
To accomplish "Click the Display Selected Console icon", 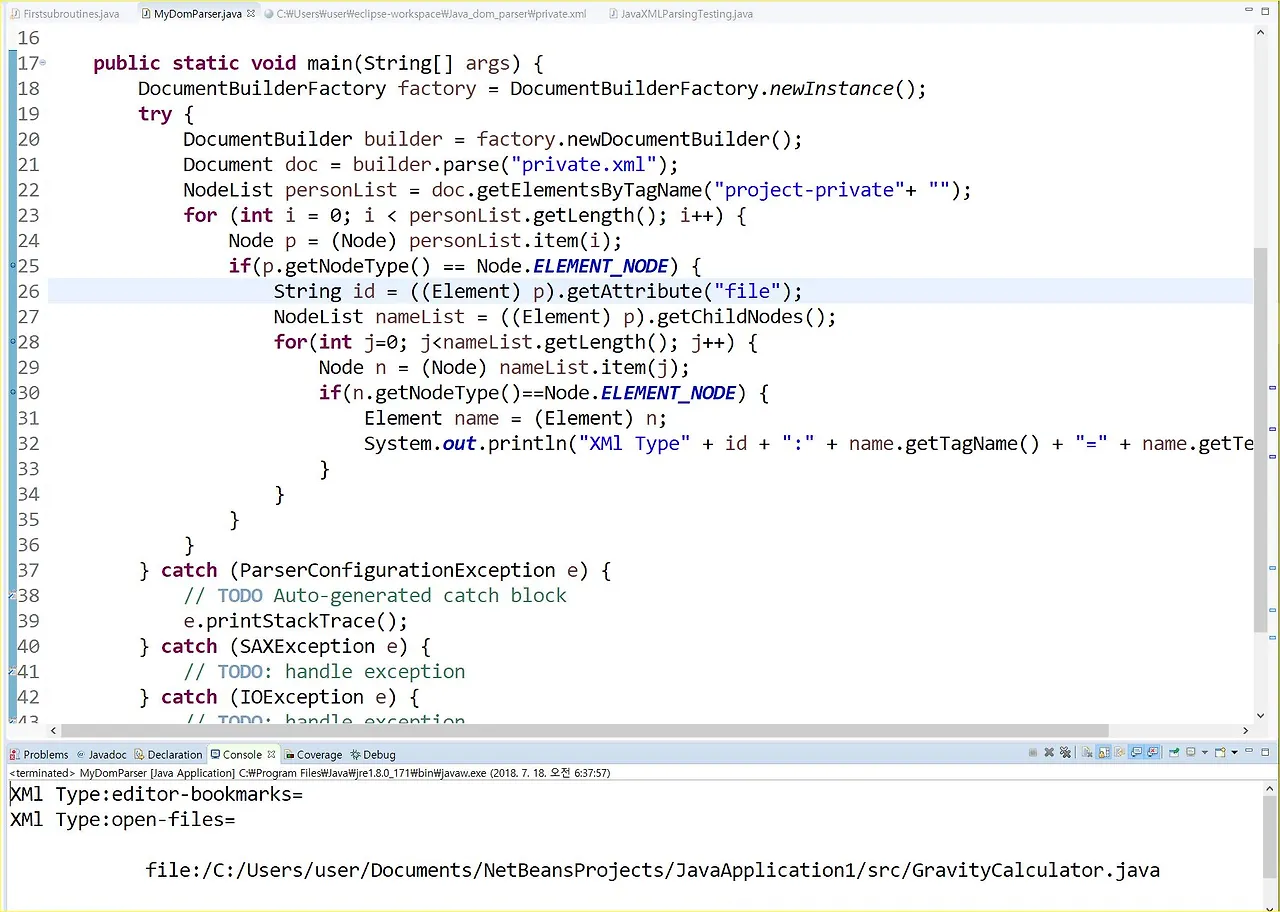I will point(1191,752).
